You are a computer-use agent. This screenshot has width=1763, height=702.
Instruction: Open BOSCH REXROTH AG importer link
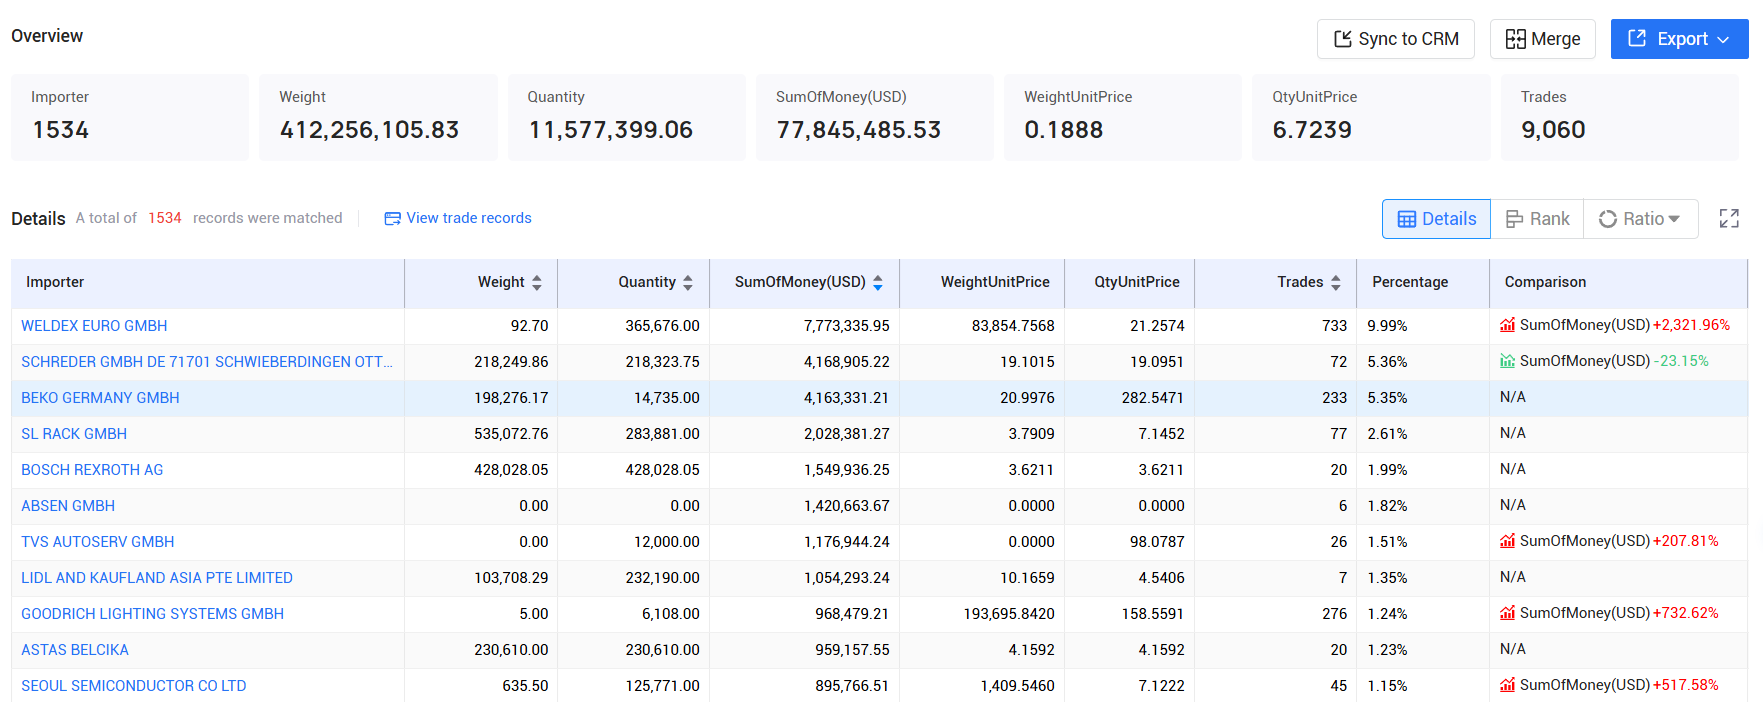pyautogui.click(x=92, y=470)
